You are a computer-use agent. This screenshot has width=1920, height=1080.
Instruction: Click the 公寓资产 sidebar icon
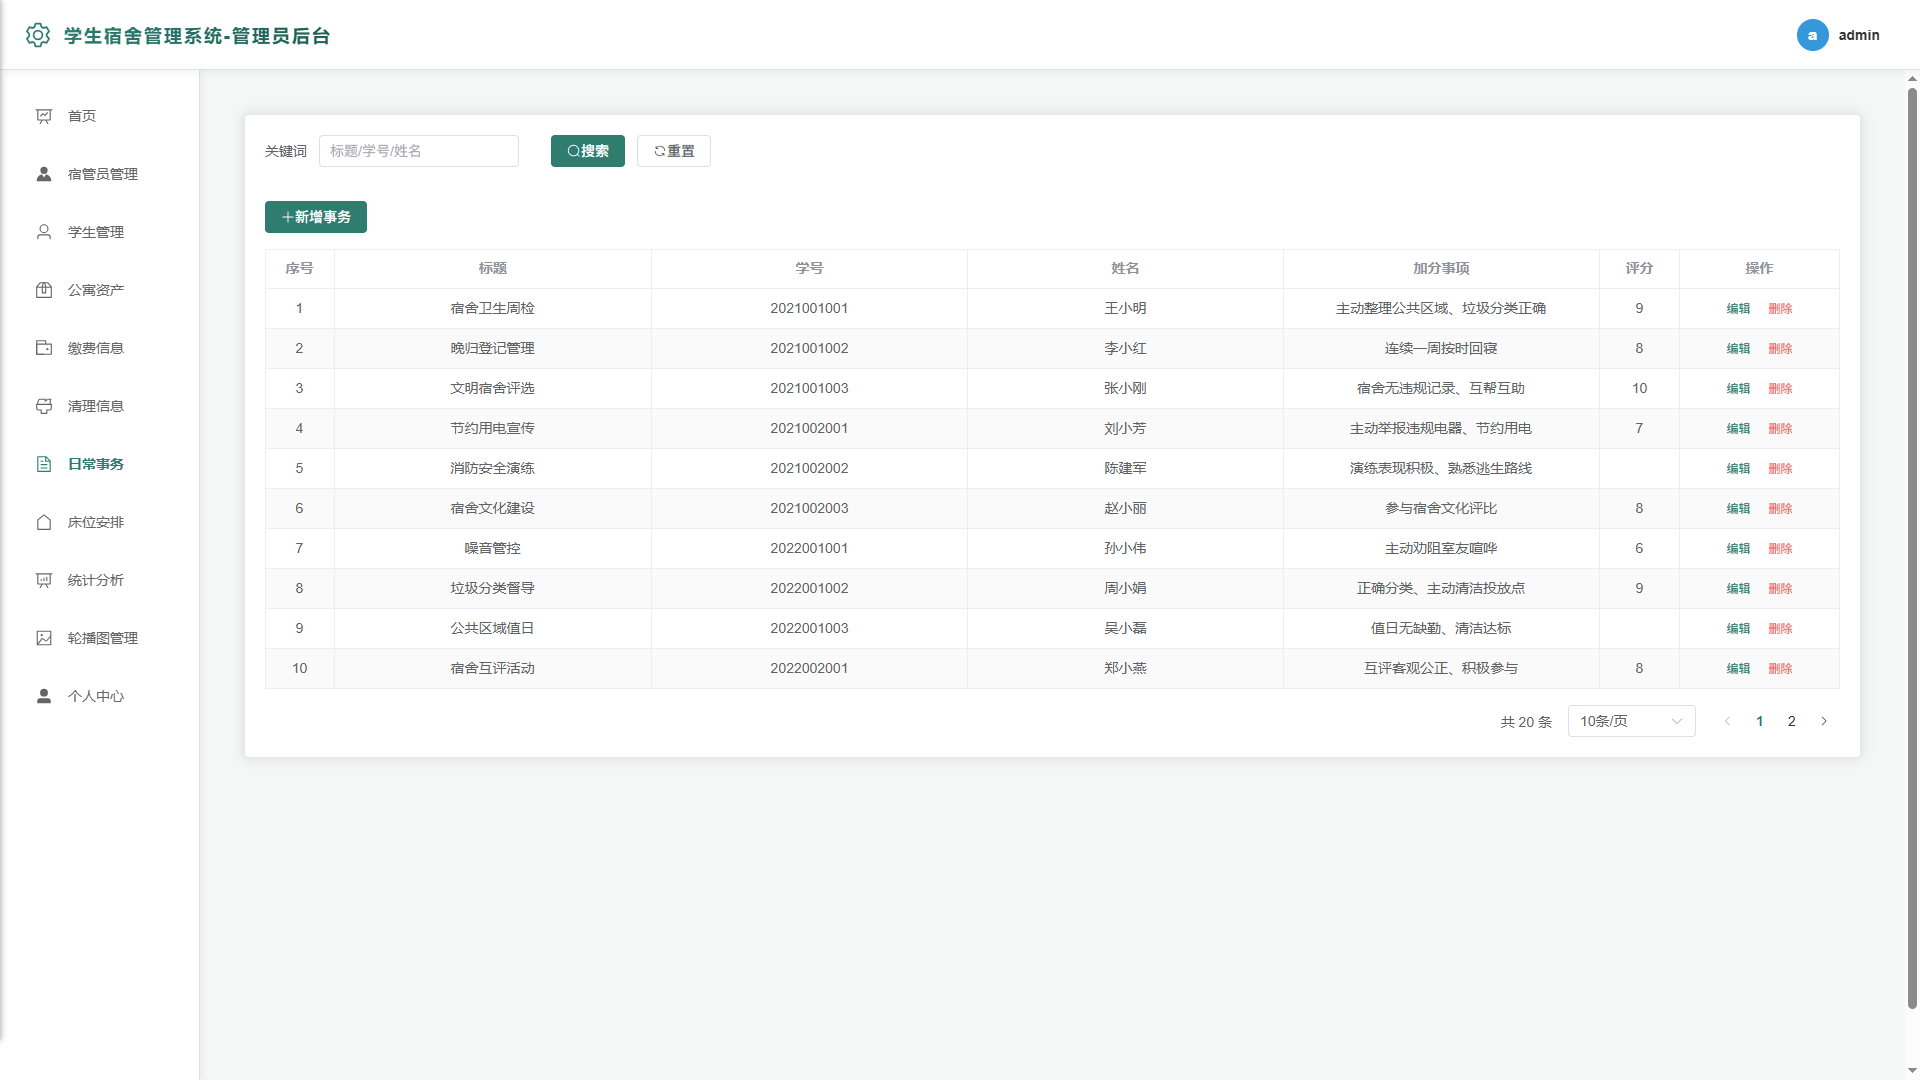[44, 290]
